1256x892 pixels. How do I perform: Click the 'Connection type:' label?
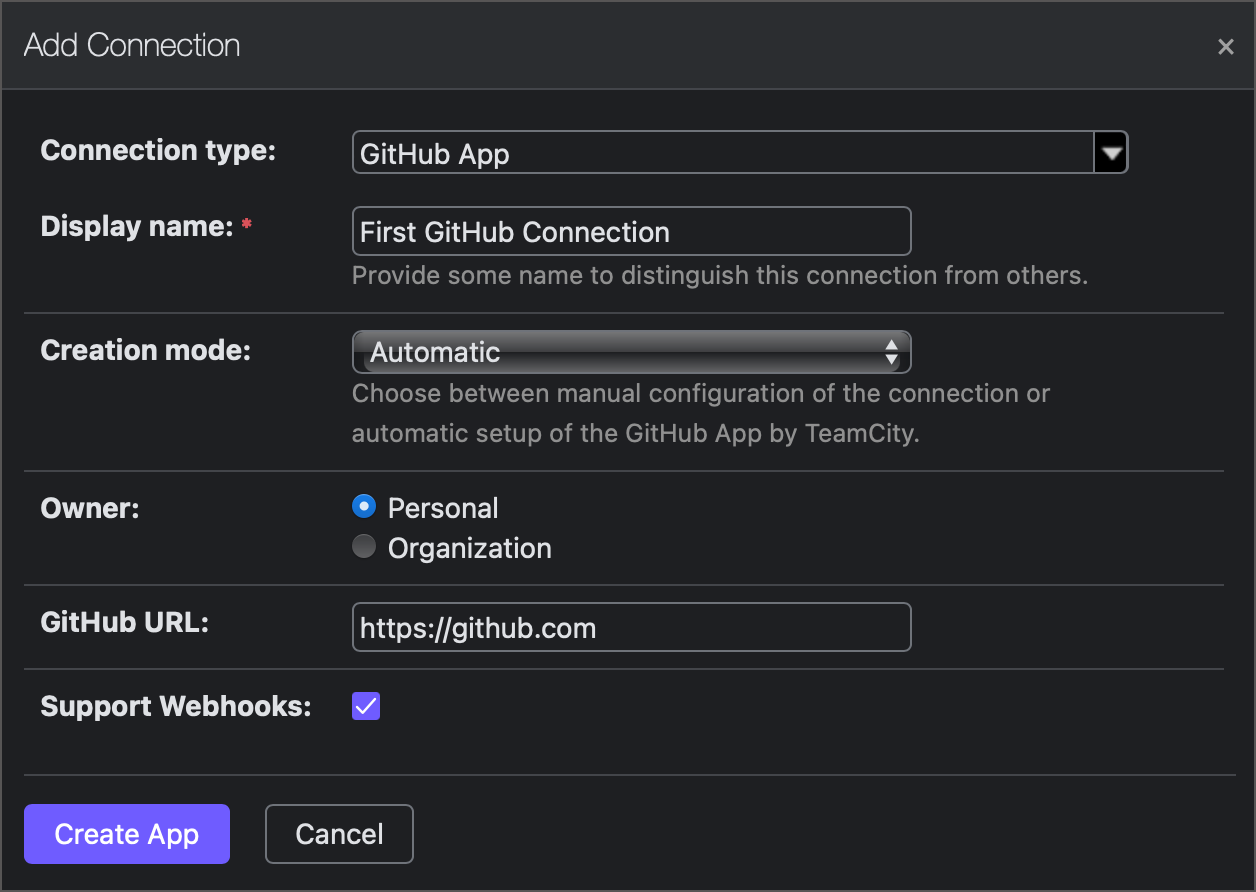[x=158, y=150]
